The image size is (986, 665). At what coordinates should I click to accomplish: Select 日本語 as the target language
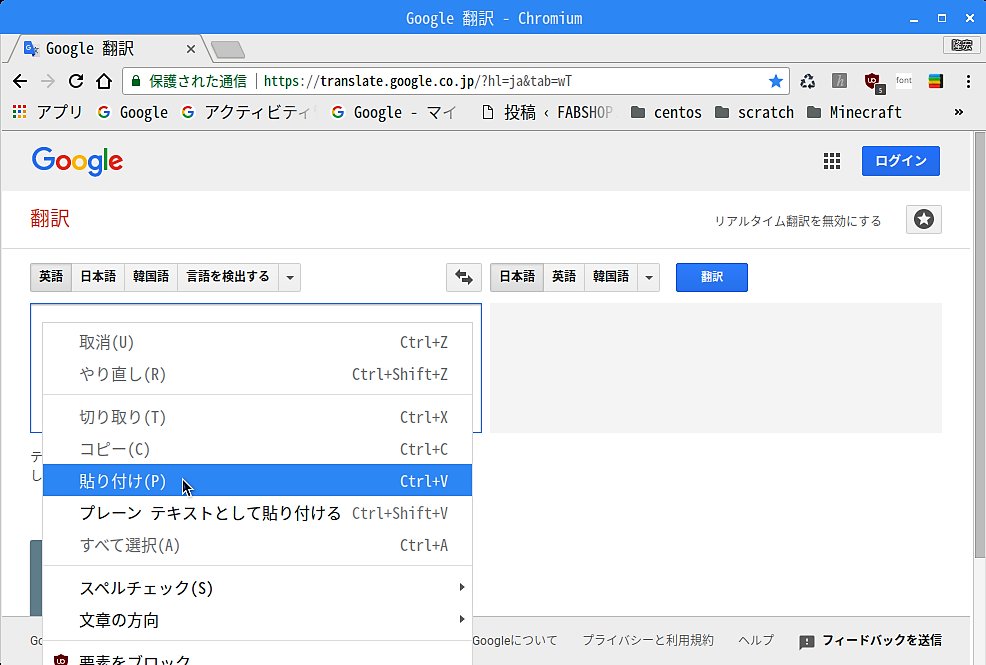[517, 277]
